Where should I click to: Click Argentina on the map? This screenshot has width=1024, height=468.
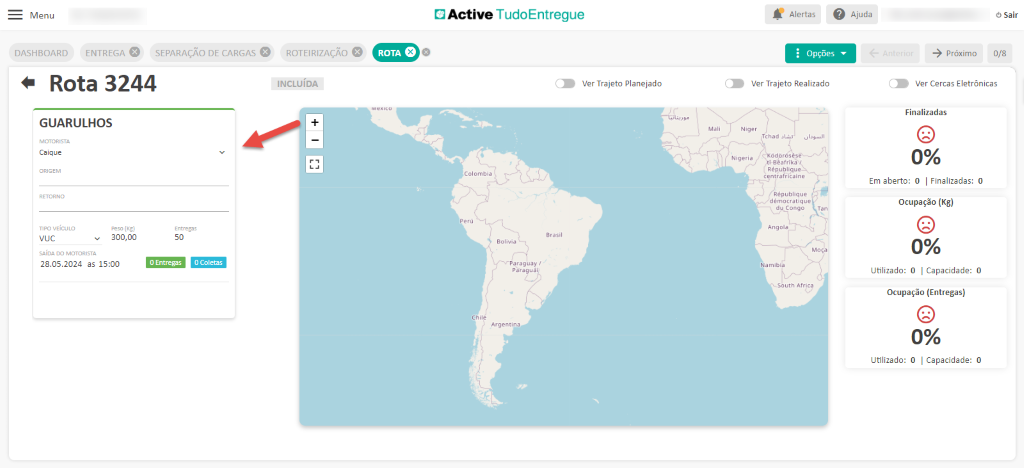pyautogui.click(x=505, y=324)
